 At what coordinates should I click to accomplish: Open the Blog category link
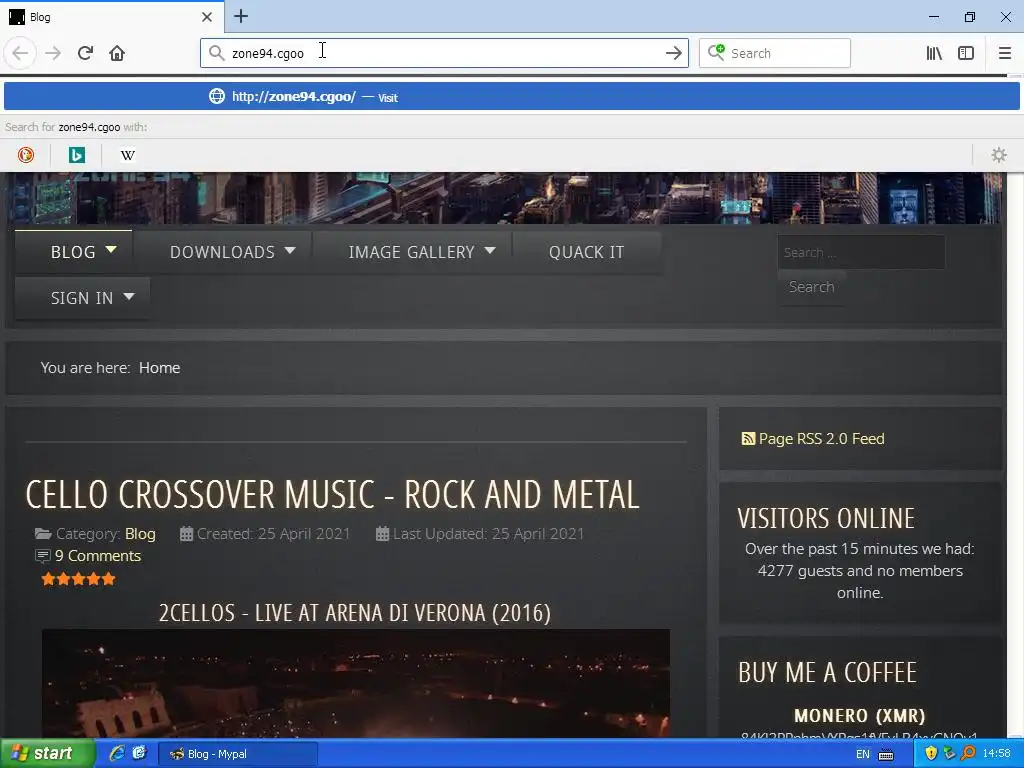140,534
